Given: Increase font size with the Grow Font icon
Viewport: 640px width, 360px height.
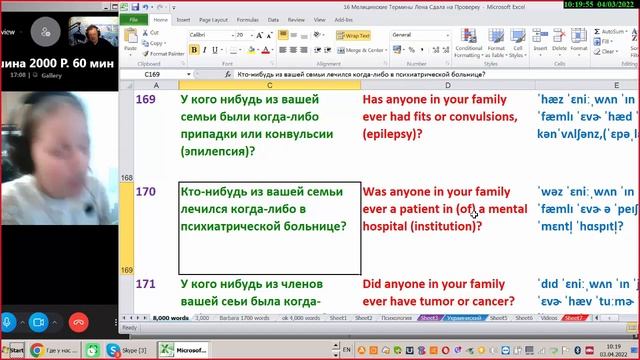Looking at the screenshot, I should (260, 36).
